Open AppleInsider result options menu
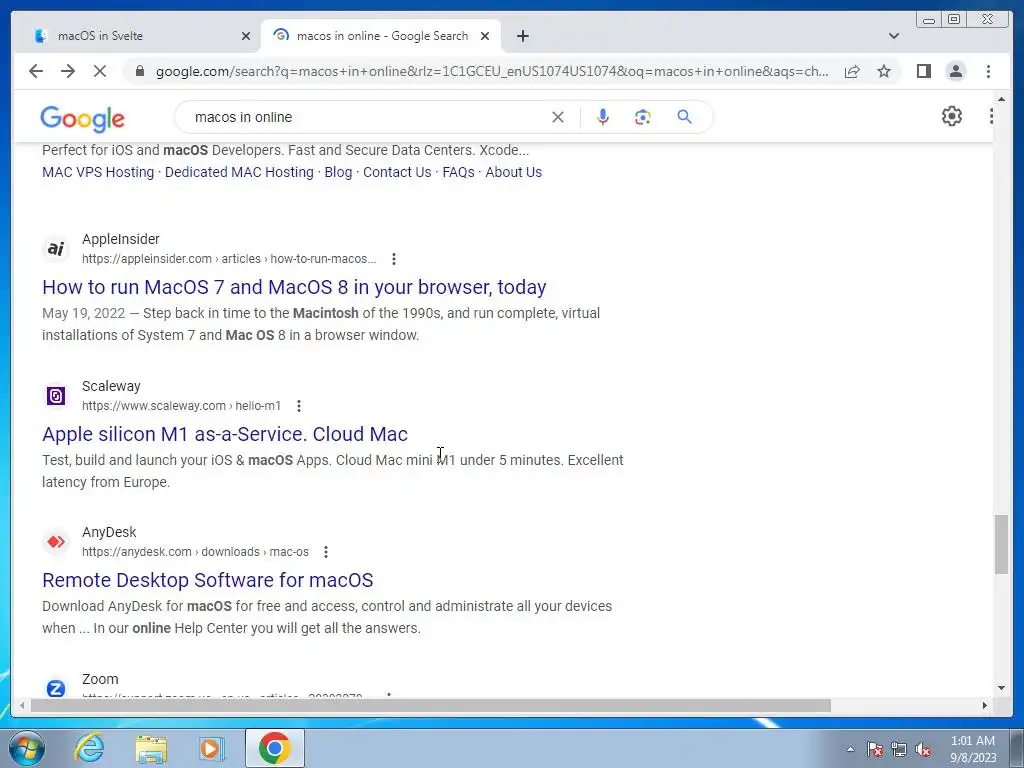Viewport: 1024px width, 768px height. 394,259
